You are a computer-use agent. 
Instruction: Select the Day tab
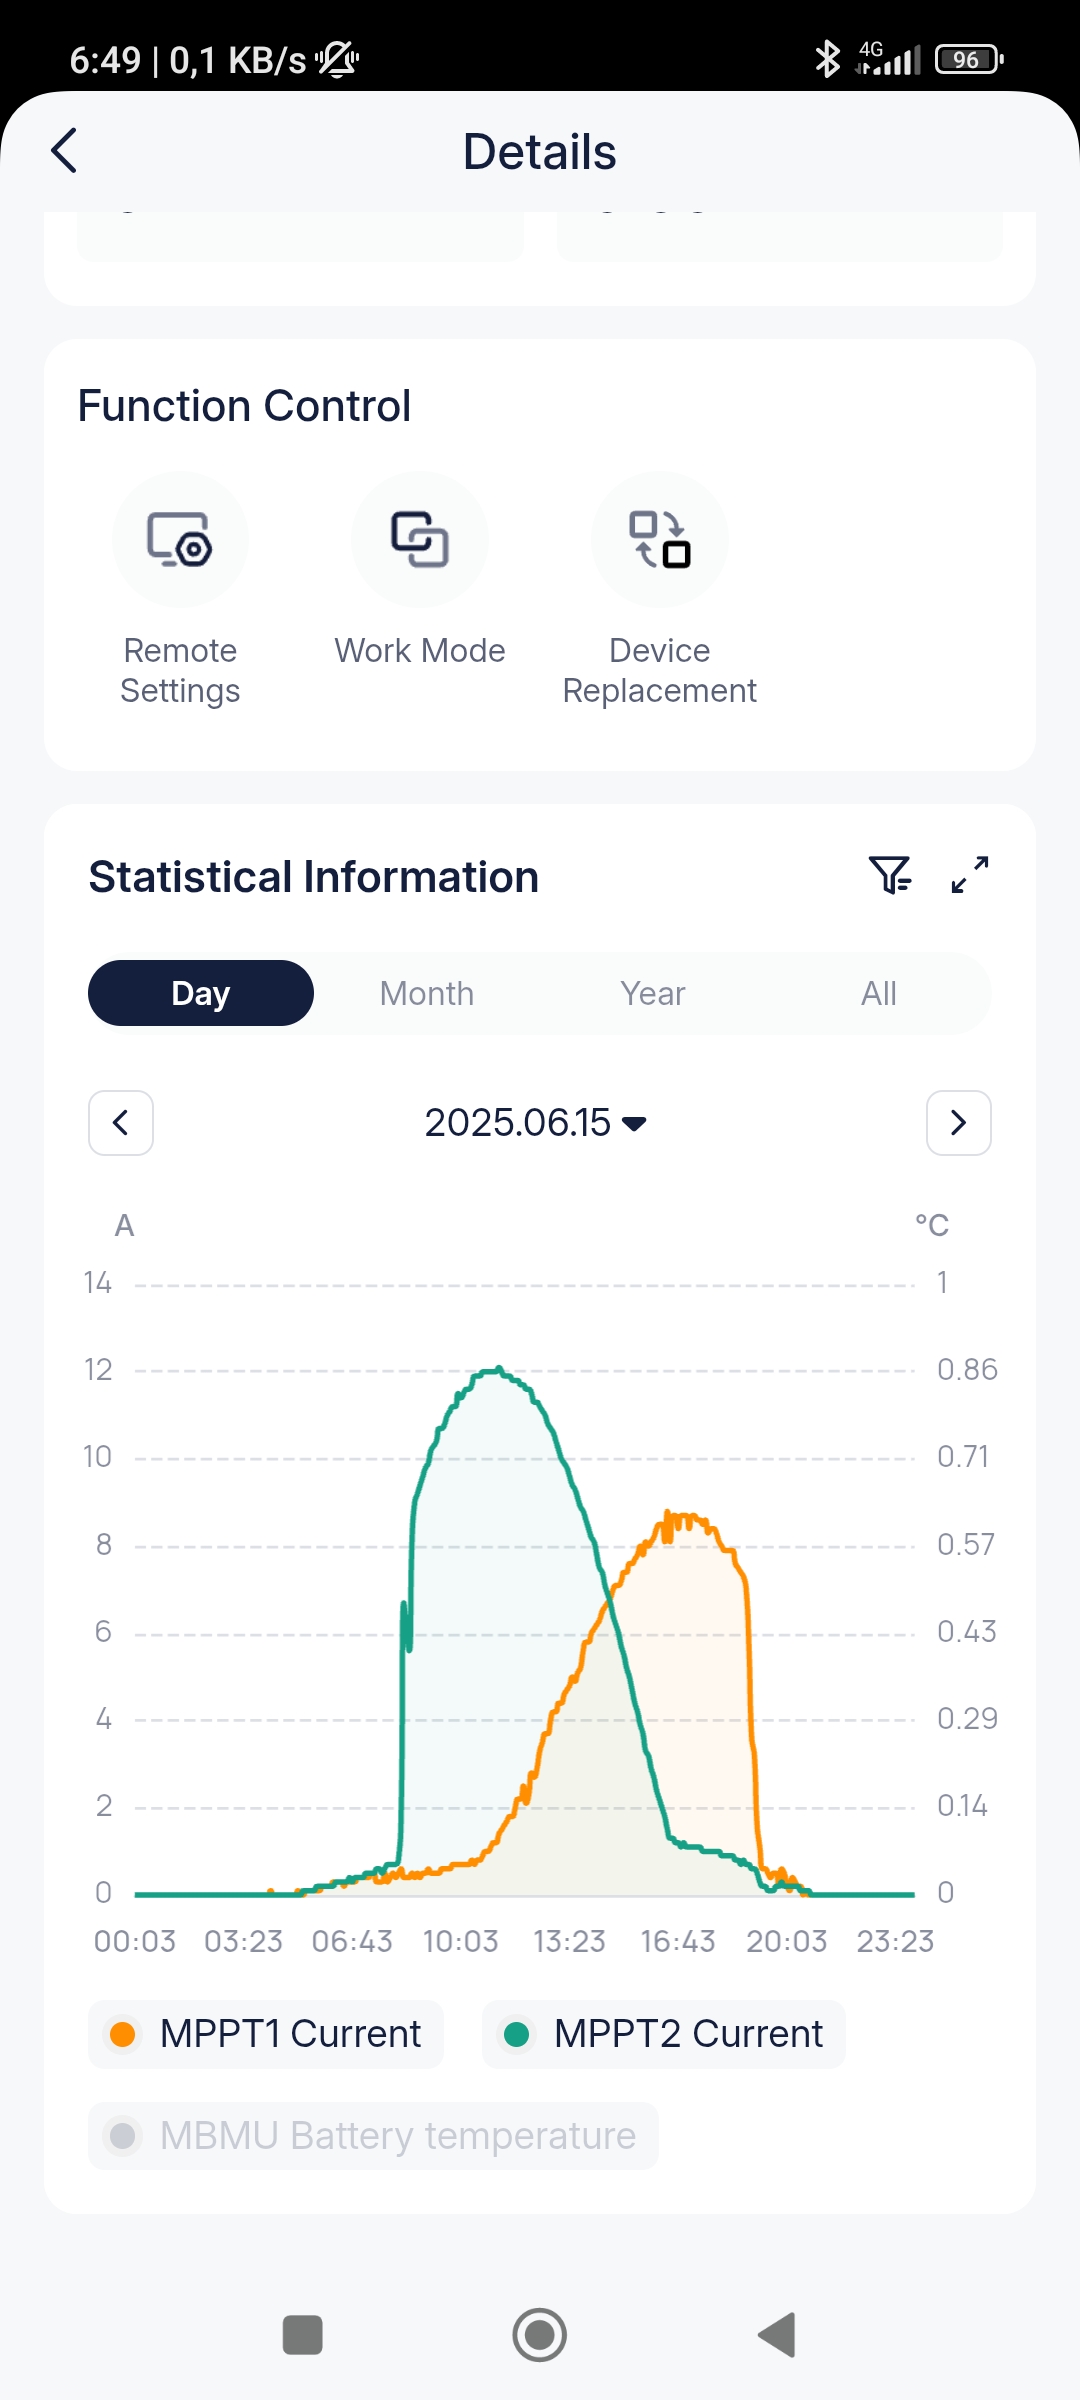point(201,993)
